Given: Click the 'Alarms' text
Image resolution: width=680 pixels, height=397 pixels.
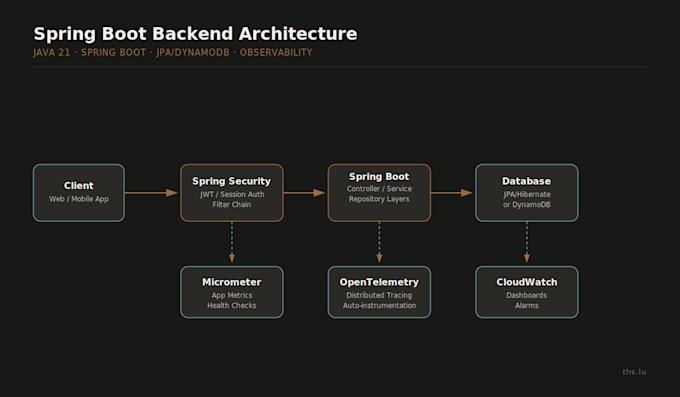Looking at the screenshot, I should (526, 305).
